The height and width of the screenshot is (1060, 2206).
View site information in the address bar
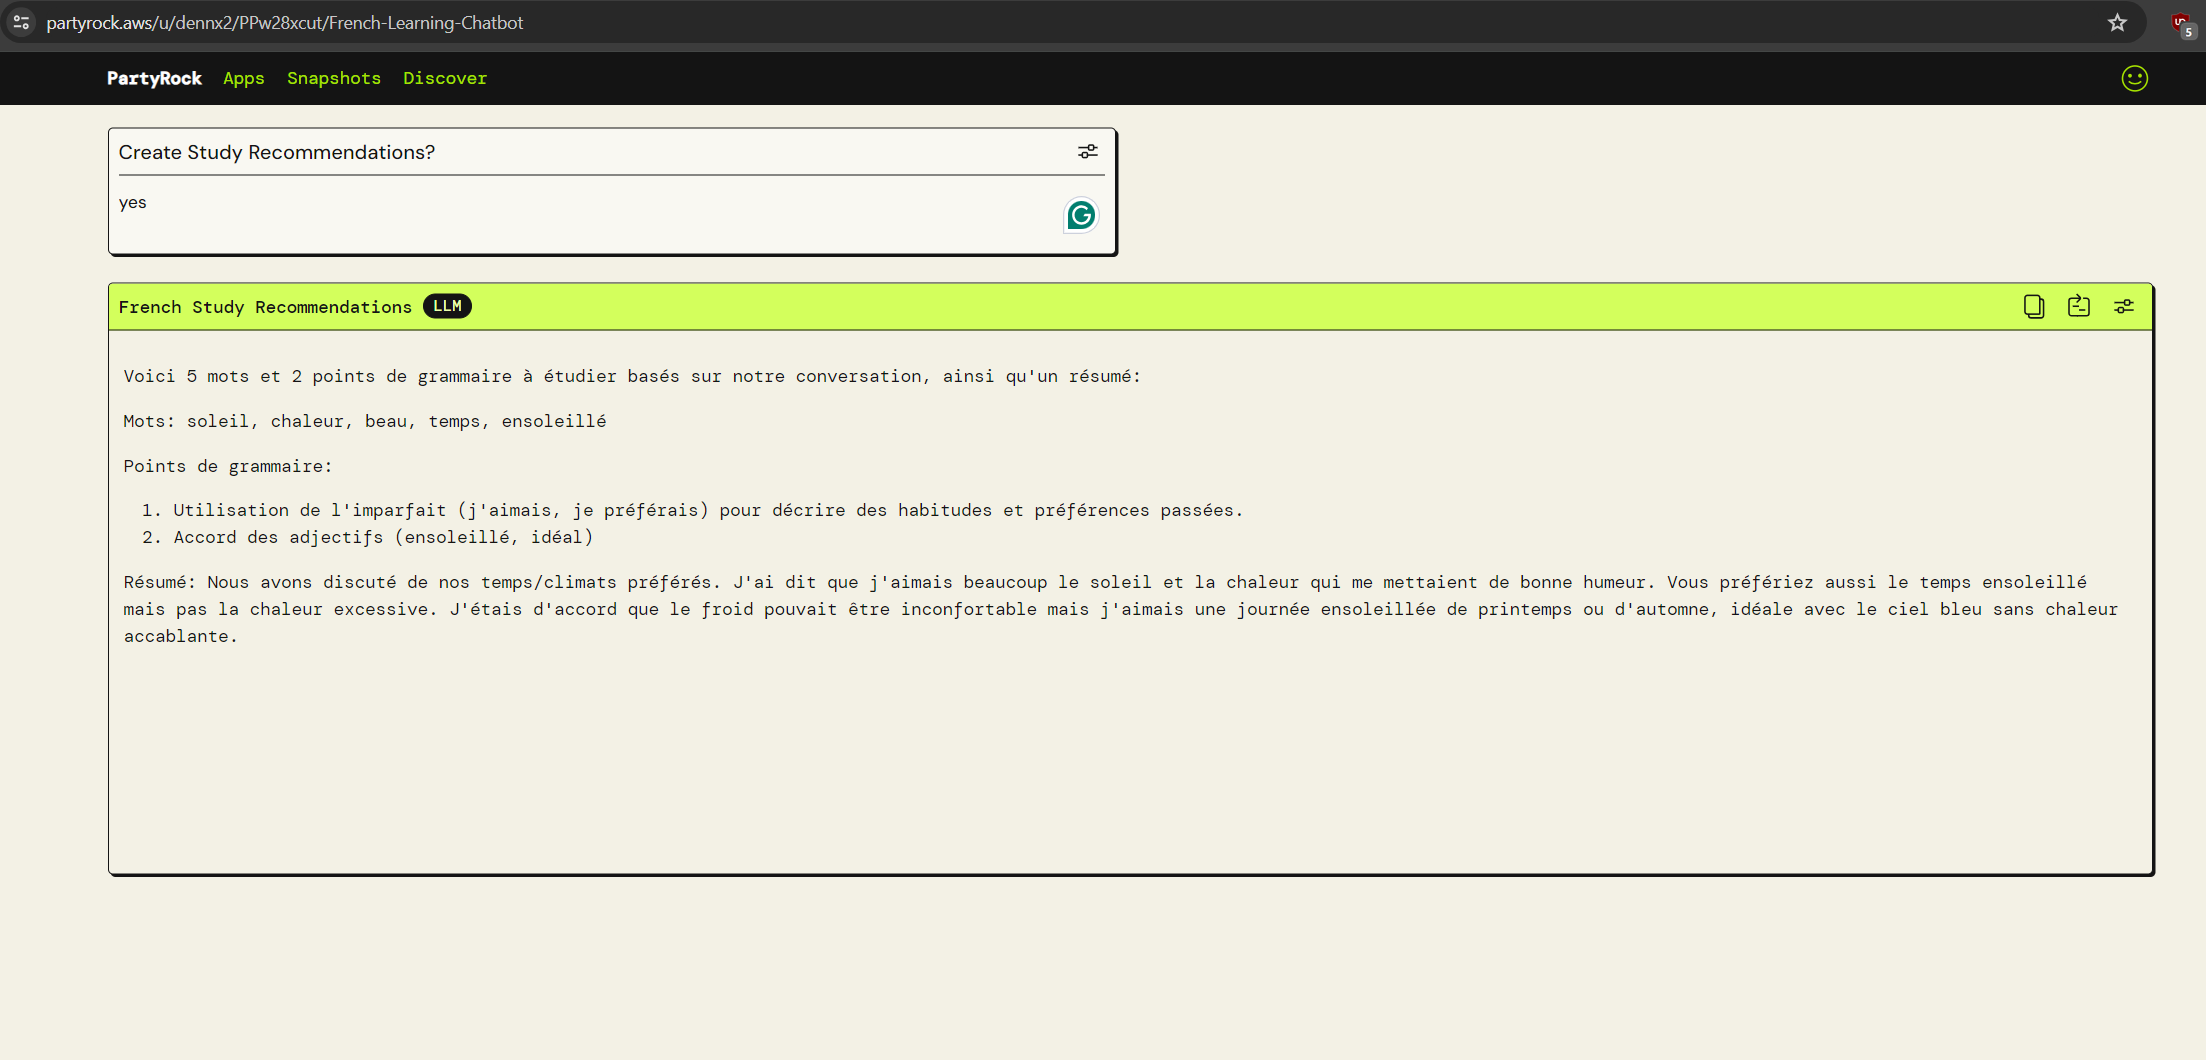(x=20, y=22)
